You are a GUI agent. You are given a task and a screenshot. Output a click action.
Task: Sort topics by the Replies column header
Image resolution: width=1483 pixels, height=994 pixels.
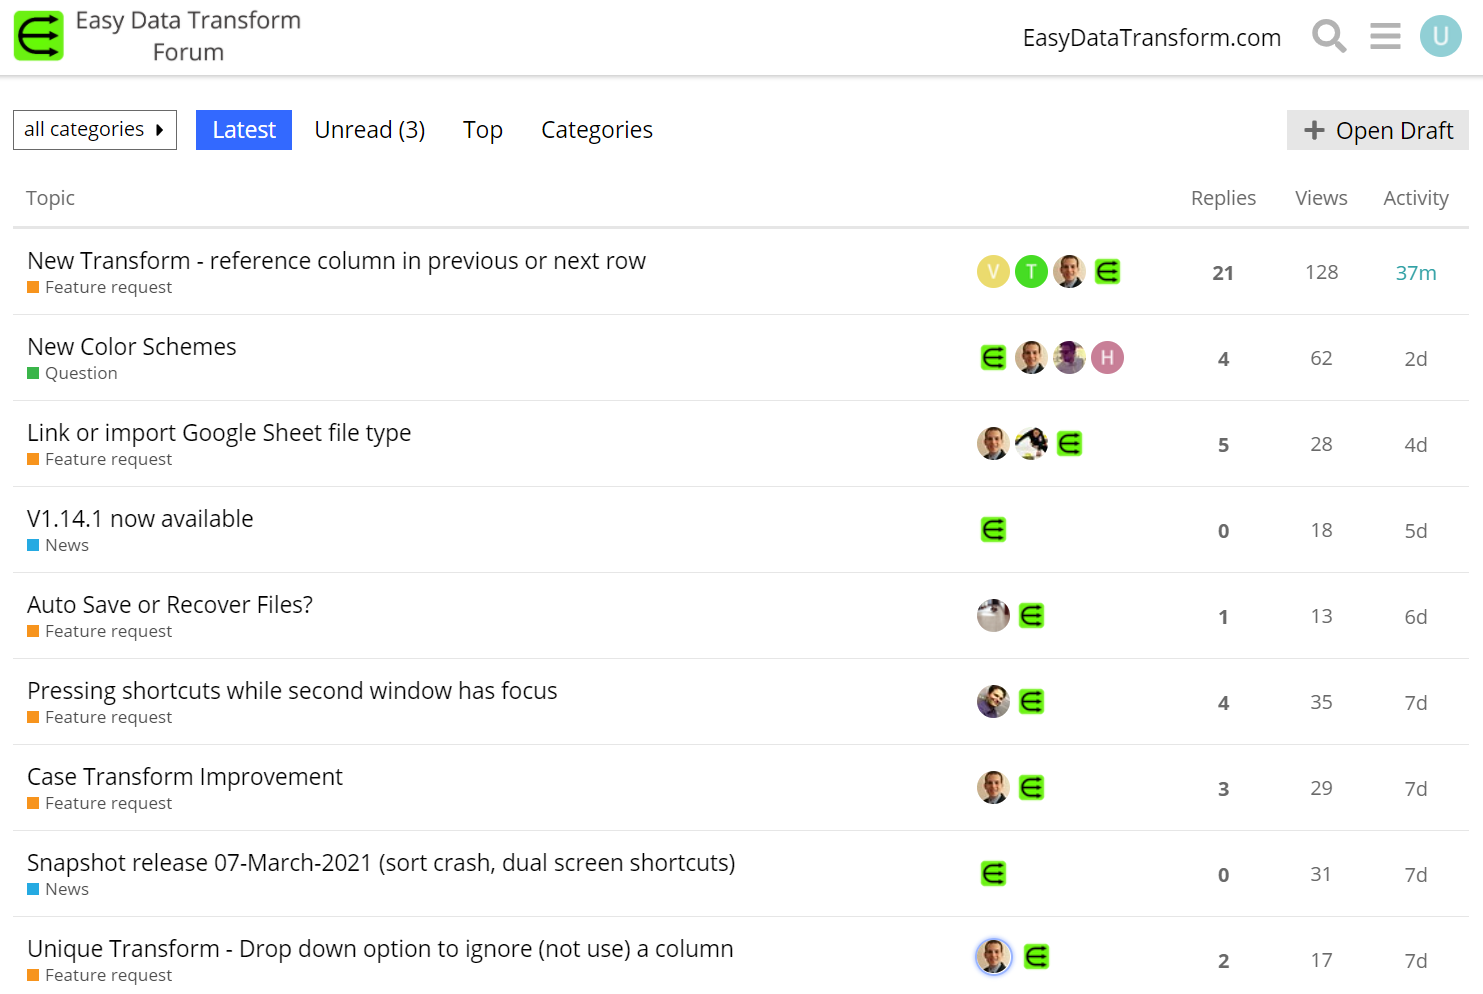pyautogui.click(x=1223, y=198)
